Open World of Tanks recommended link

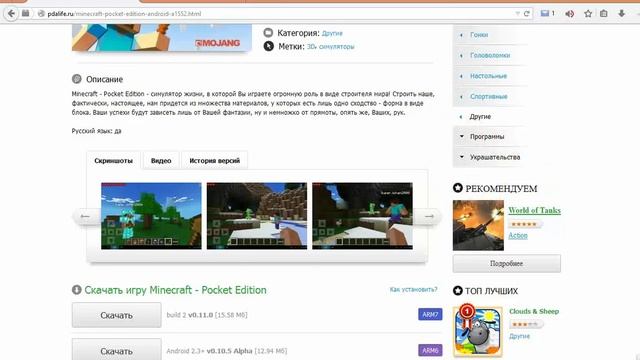tap(534, 210)
